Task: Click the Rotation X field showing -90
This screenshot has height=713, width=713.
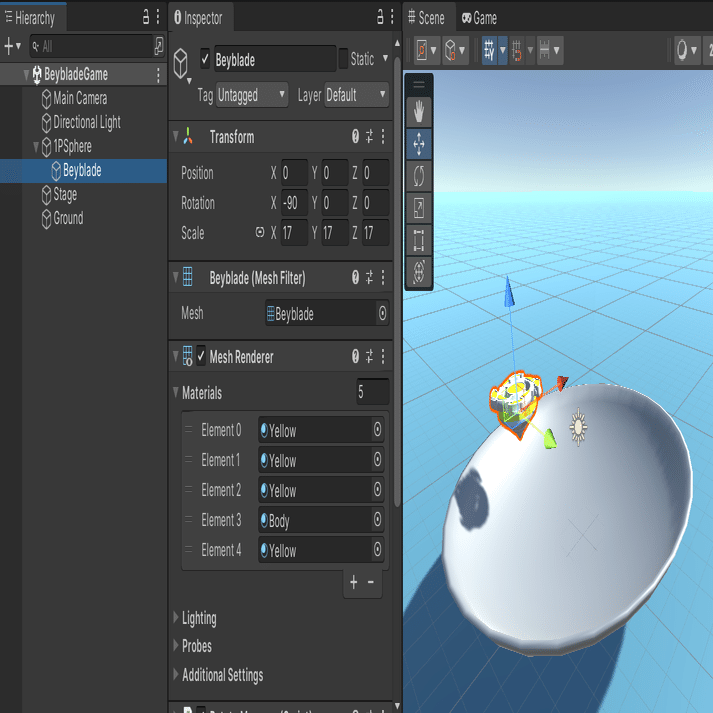Action: tap(294, 203)
